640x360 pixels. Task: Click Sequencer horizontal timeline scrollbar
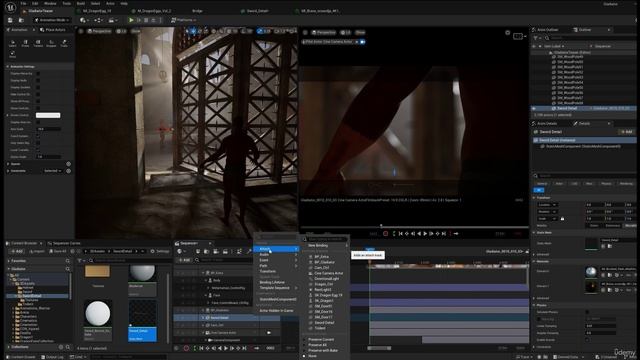(x=379, y=348)
